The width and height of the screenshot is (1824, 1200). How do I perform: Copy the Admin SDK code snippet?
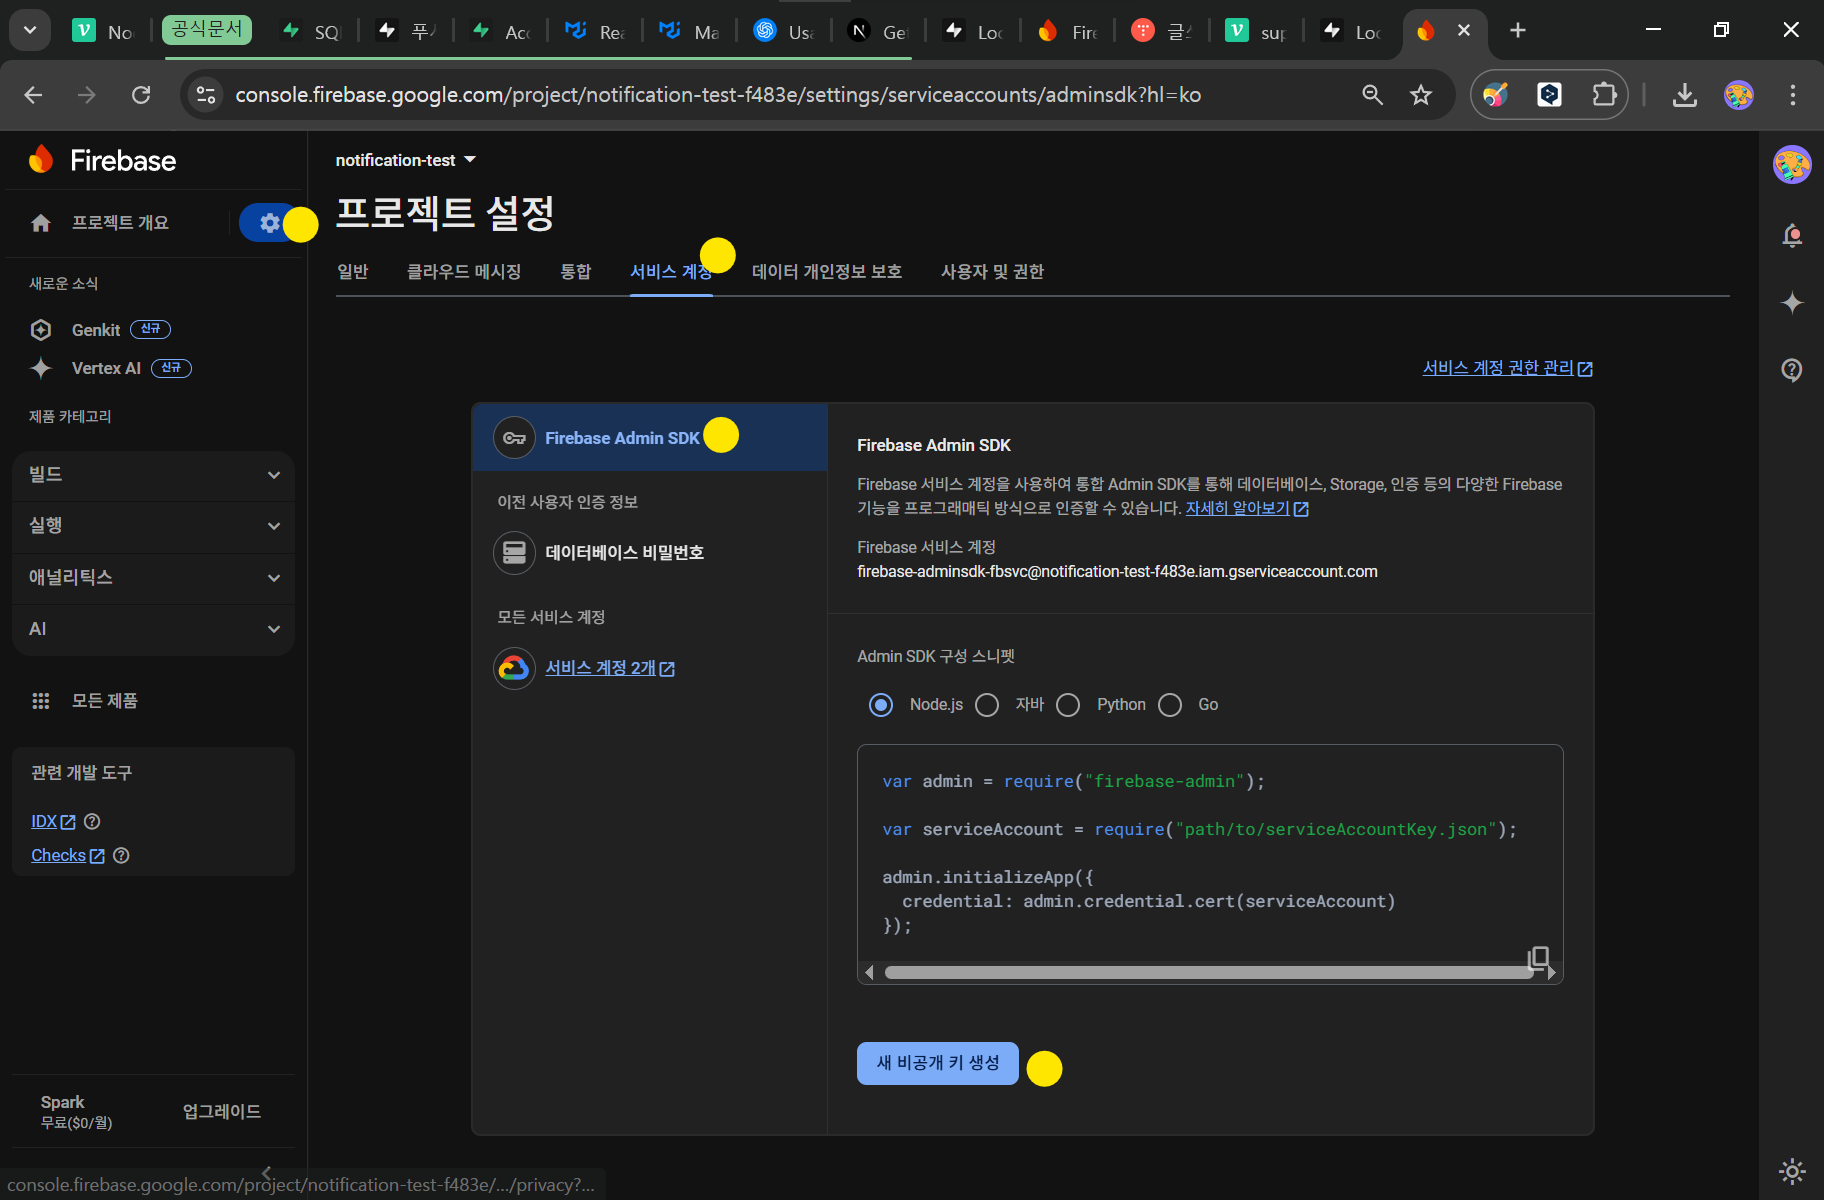pyautogui.click(x=1539, y=957)
